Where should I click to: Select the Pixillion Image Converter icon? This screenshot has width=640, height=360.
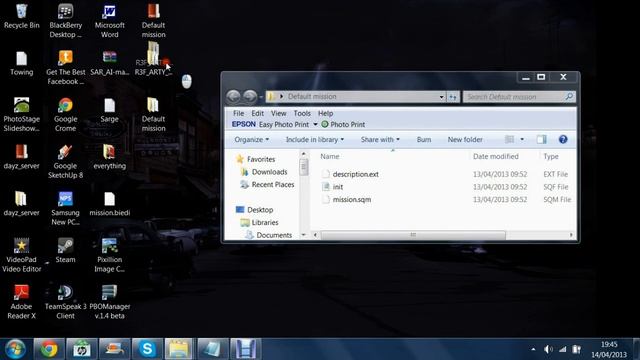pos(109,255)
